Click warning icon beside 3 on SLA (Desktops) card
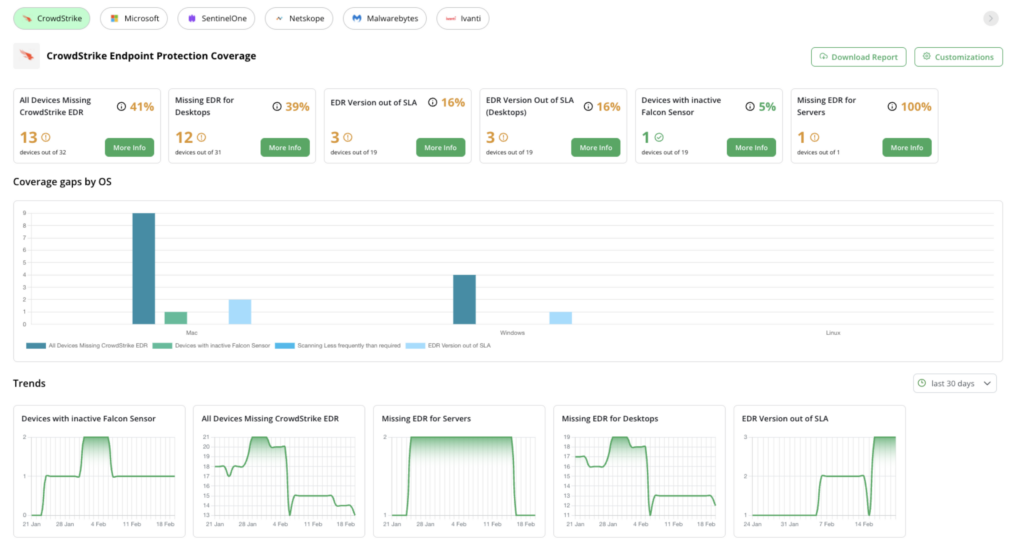The height and width of the screenshot is (543, 1024). tap(504, 137)
